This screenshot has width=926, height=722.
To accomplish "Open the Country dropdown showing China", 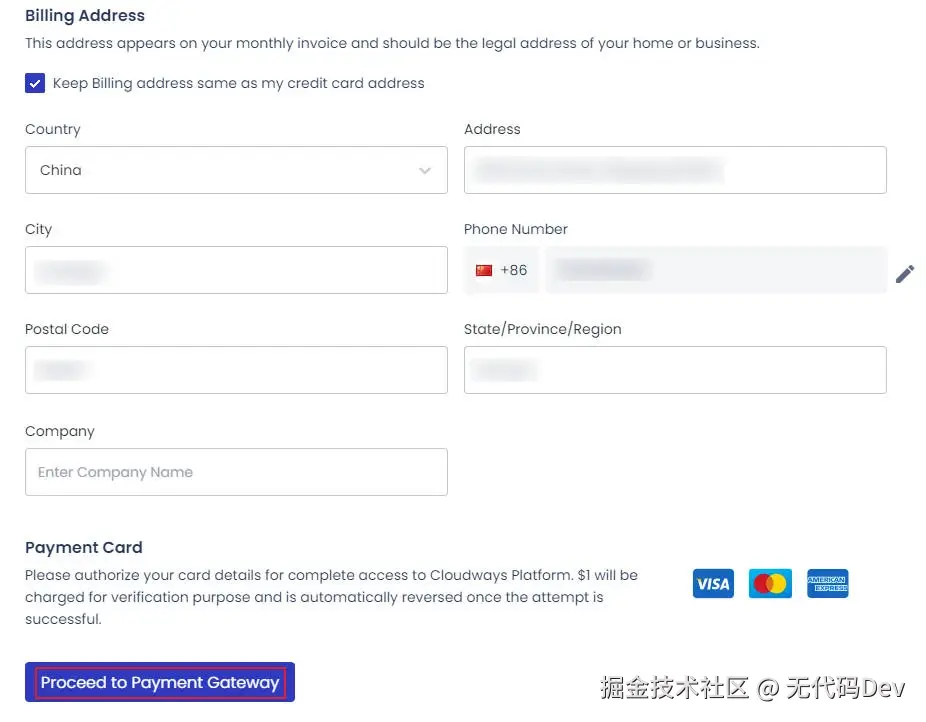I will (236, 170).
